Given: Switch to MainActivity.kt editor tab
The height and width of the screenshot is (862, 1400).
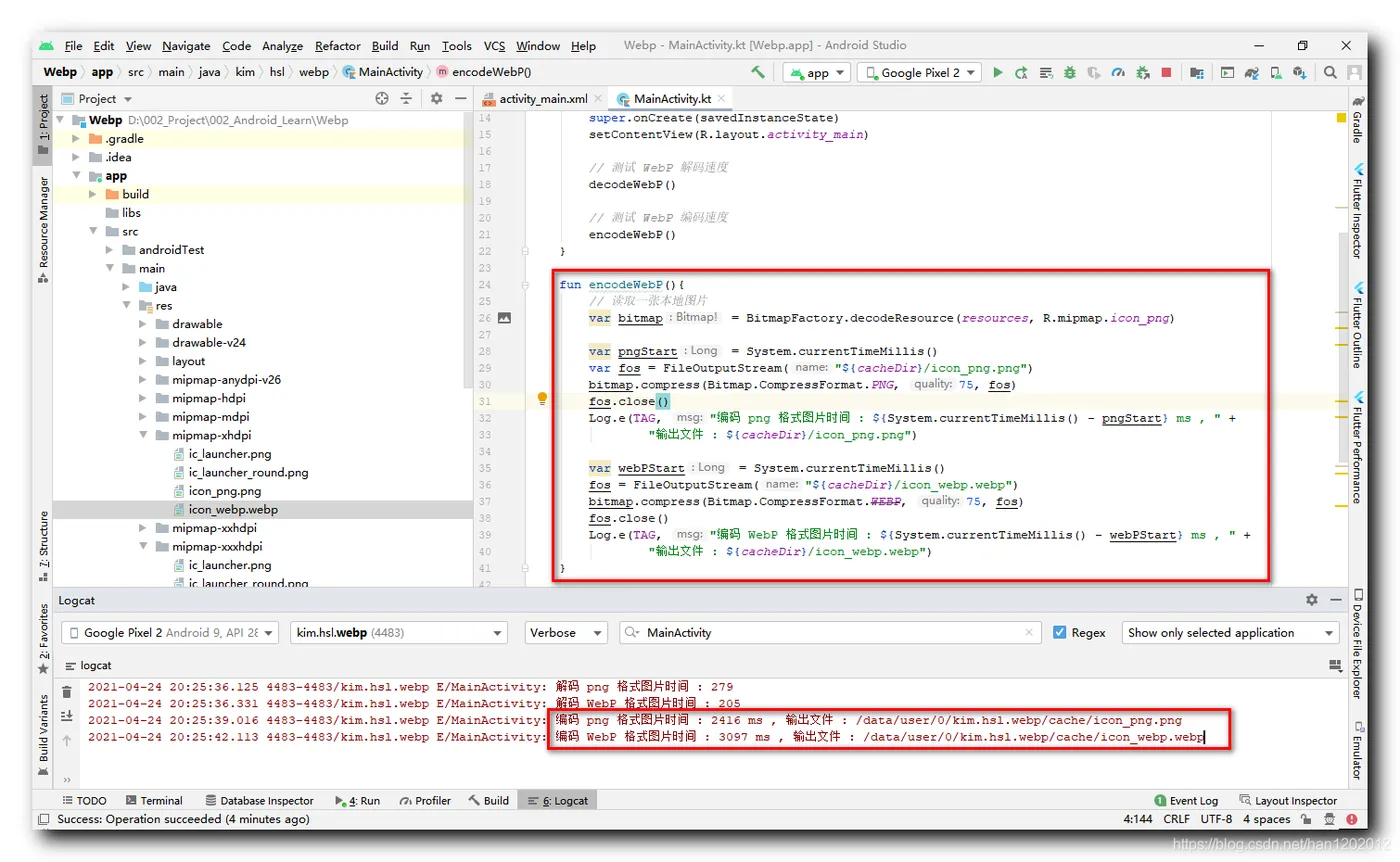Looking at the screenshot, I should [x=670, y=99].
